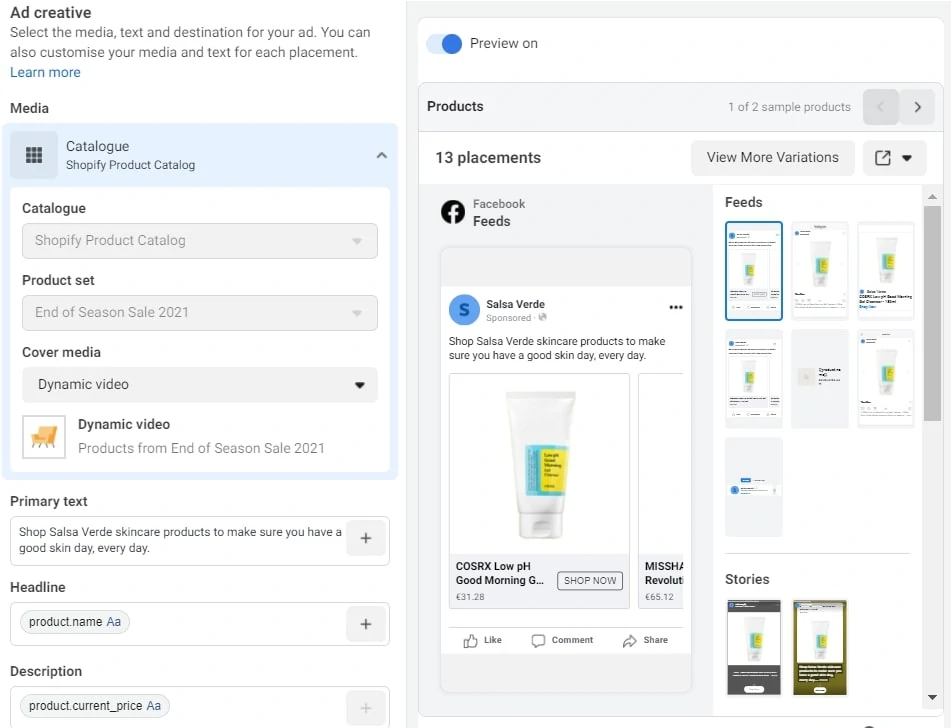Go to the previous sample product

881,107
